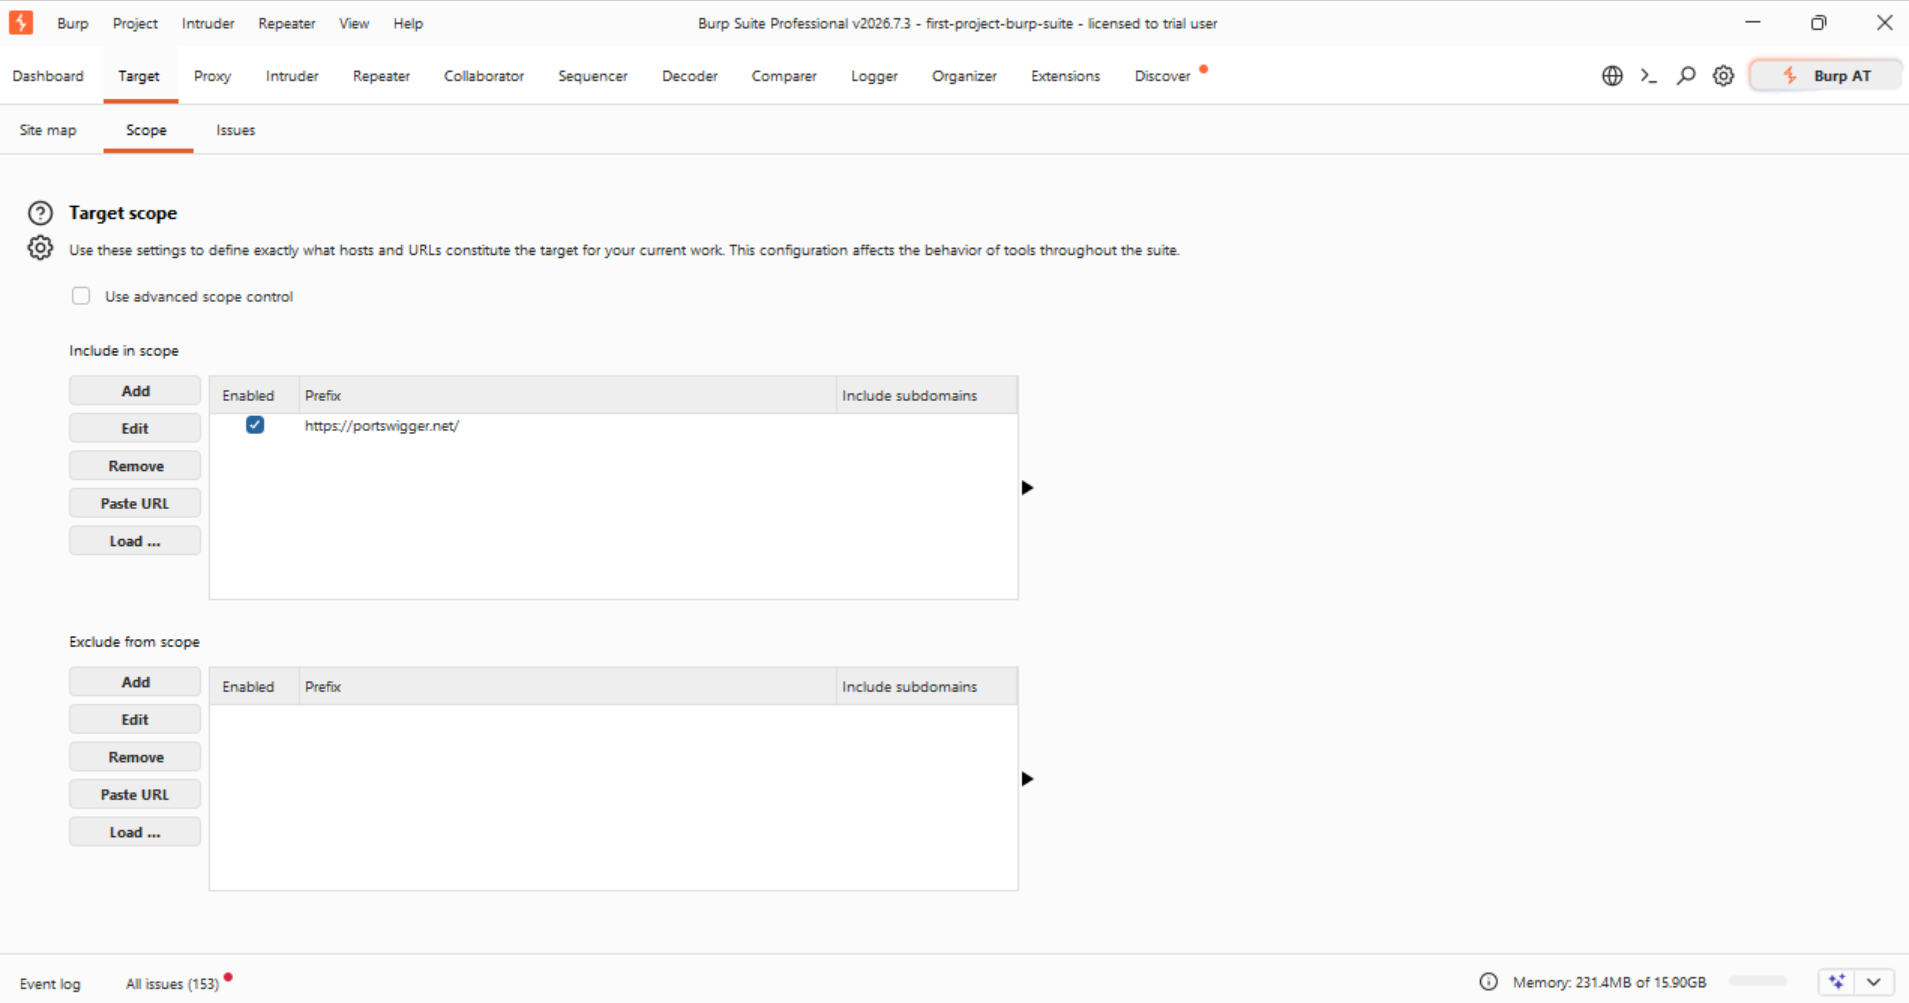Click Edit under Include in scope
The image size is (1909, 1003).
pyautogui.click(x=135, y=428)
